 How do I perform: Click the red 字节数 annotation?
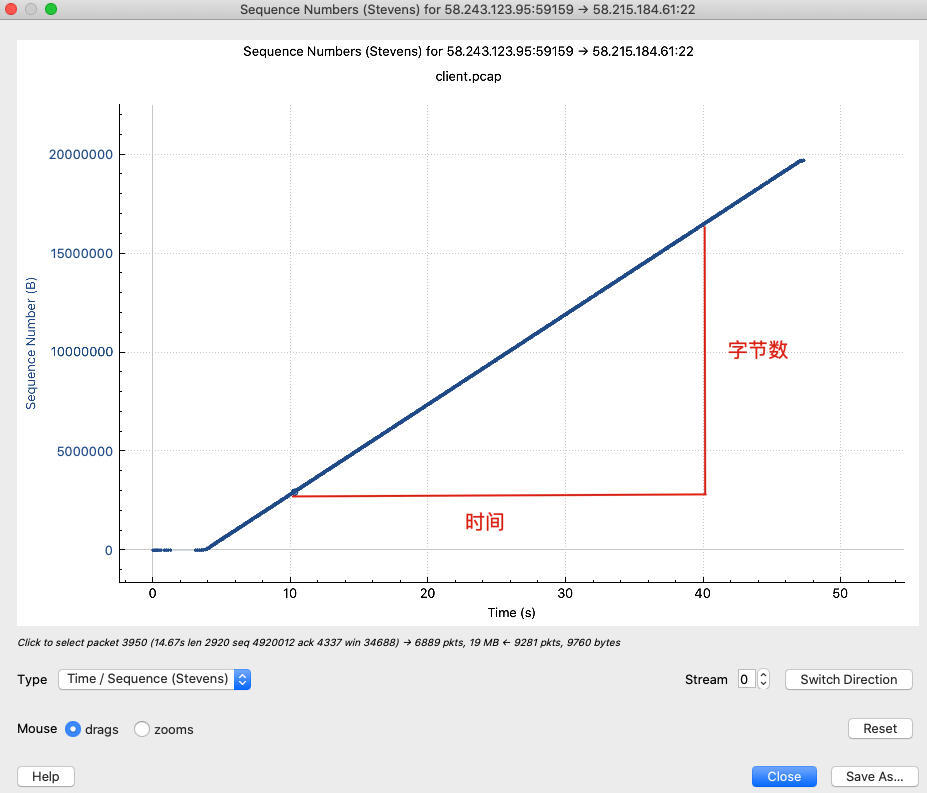(x=758, y=350)
